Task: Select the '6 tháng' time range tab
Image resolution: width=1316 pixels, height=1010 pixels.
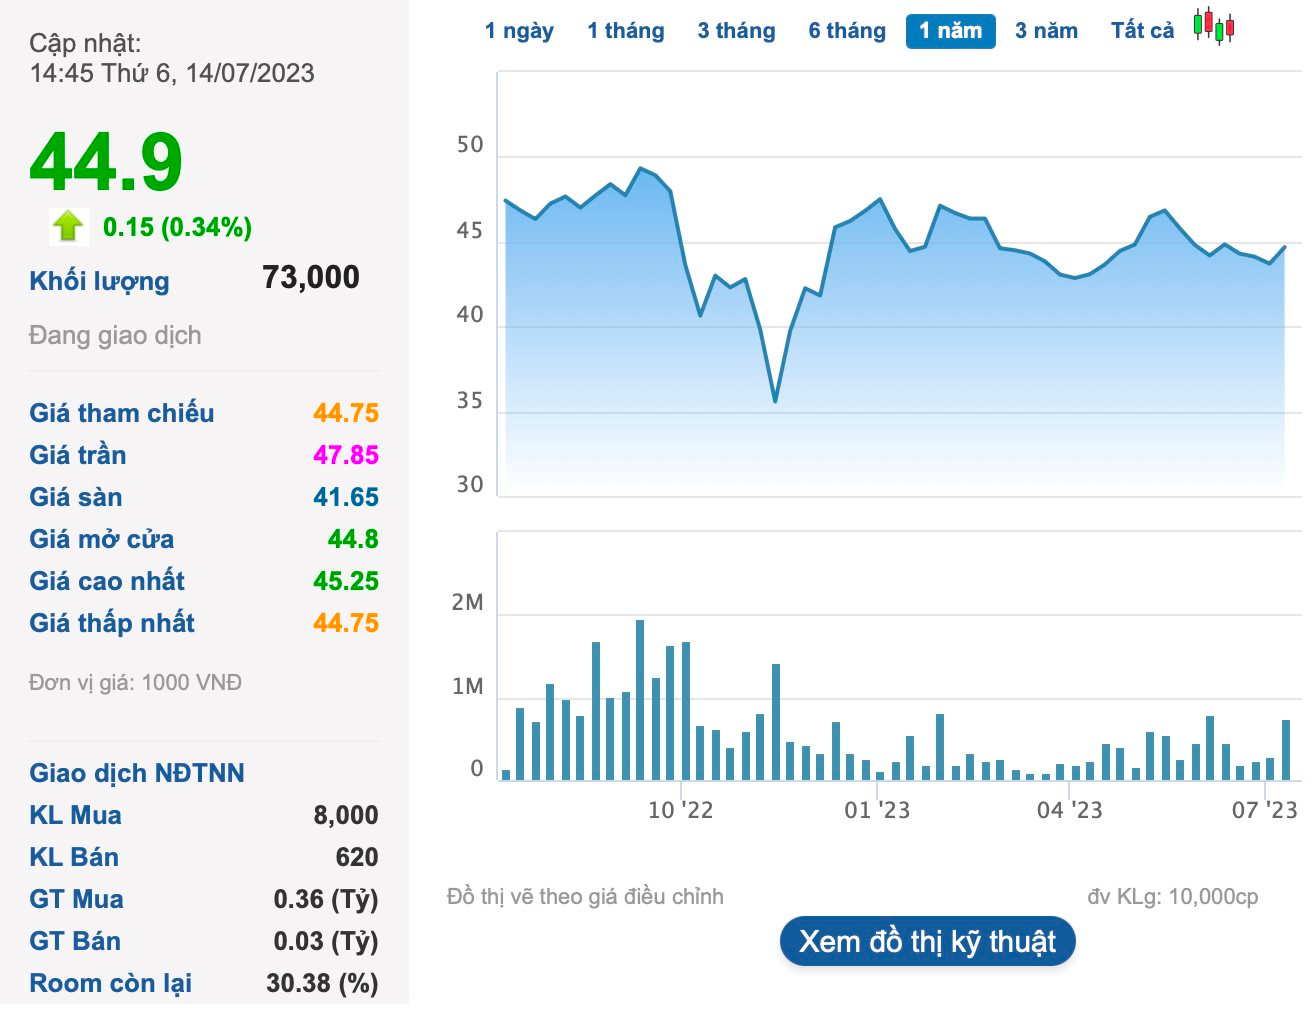Action: 847,31
